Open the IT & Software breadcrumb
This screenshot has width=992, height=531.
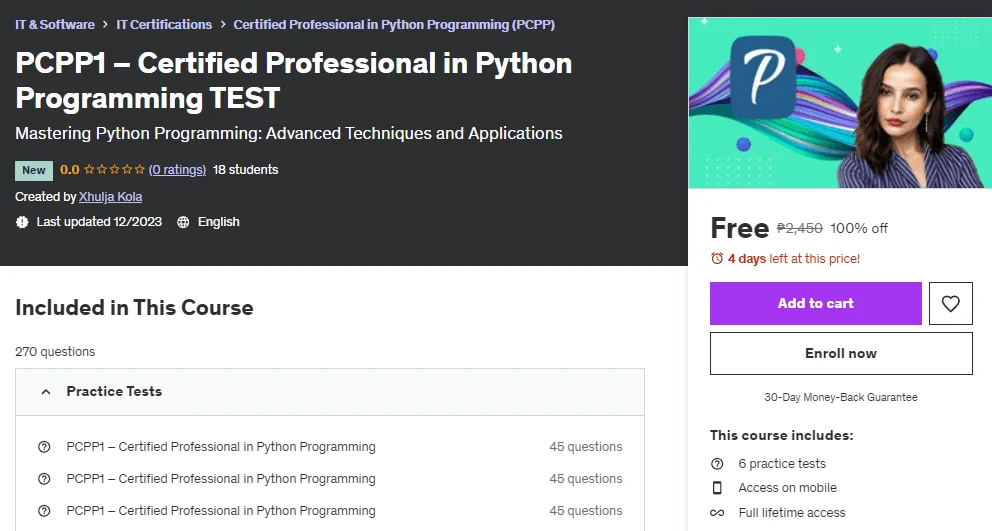pyautogui.click(x=55, y=25)
